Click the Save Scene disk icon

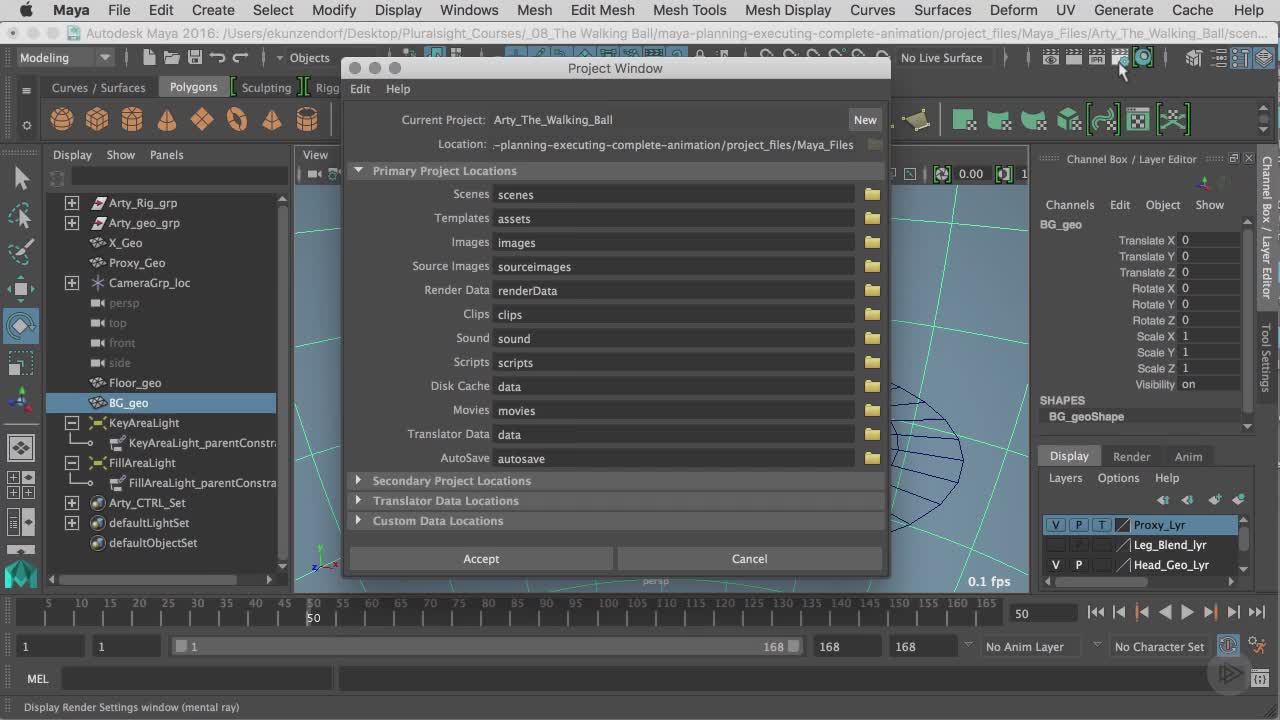tap(194, 58)
